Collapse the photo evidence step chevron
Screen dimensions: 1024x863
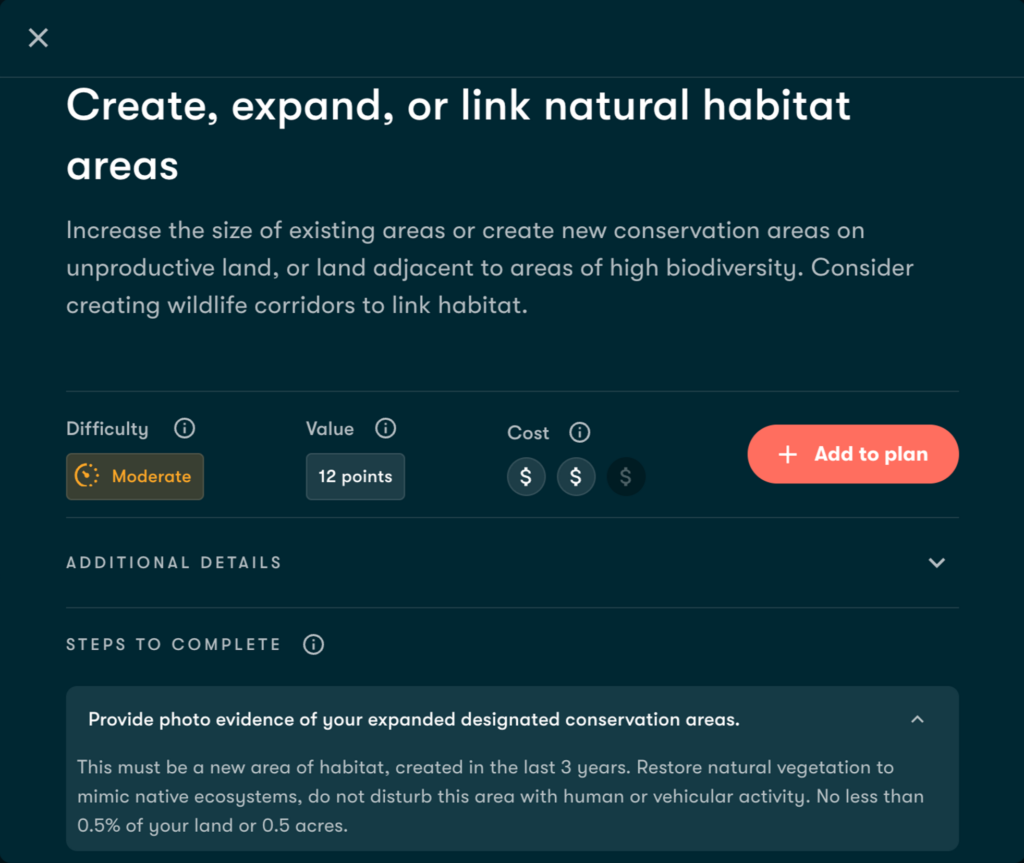(x=917, y=719)
